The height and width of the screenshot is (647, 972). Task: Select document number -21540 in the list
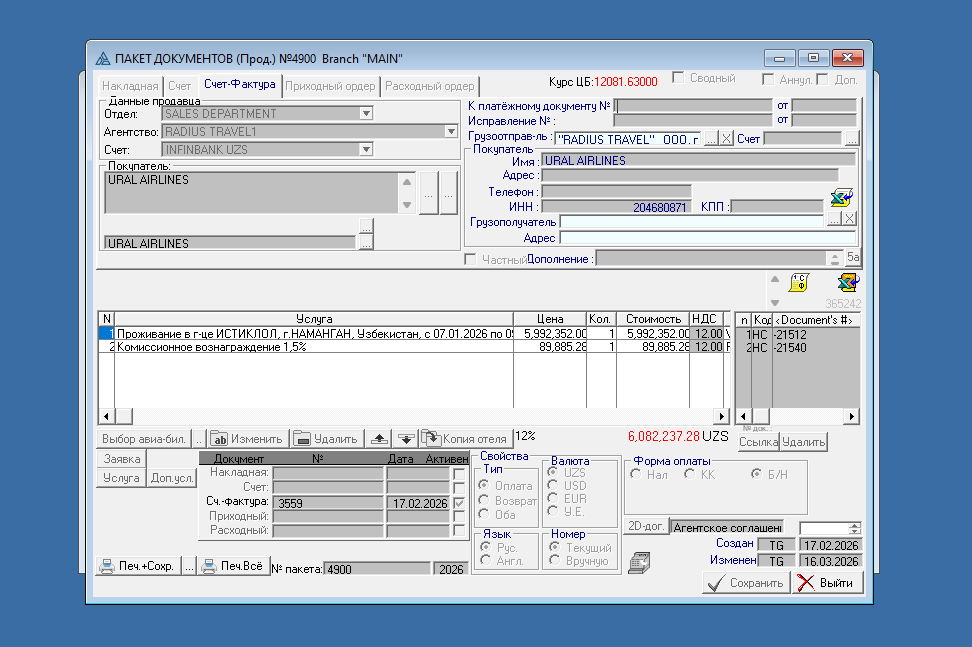[790, 348]
